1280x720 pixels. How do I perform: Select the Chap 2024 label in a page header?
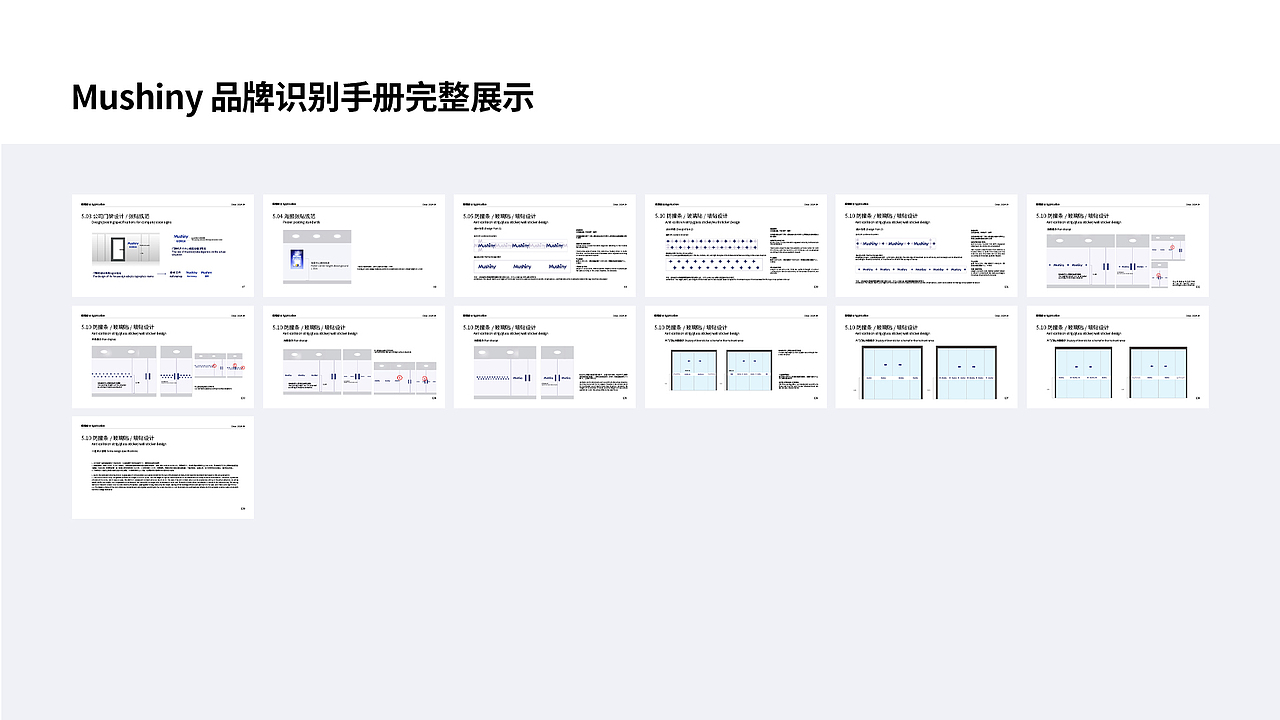tap(236, 203)
